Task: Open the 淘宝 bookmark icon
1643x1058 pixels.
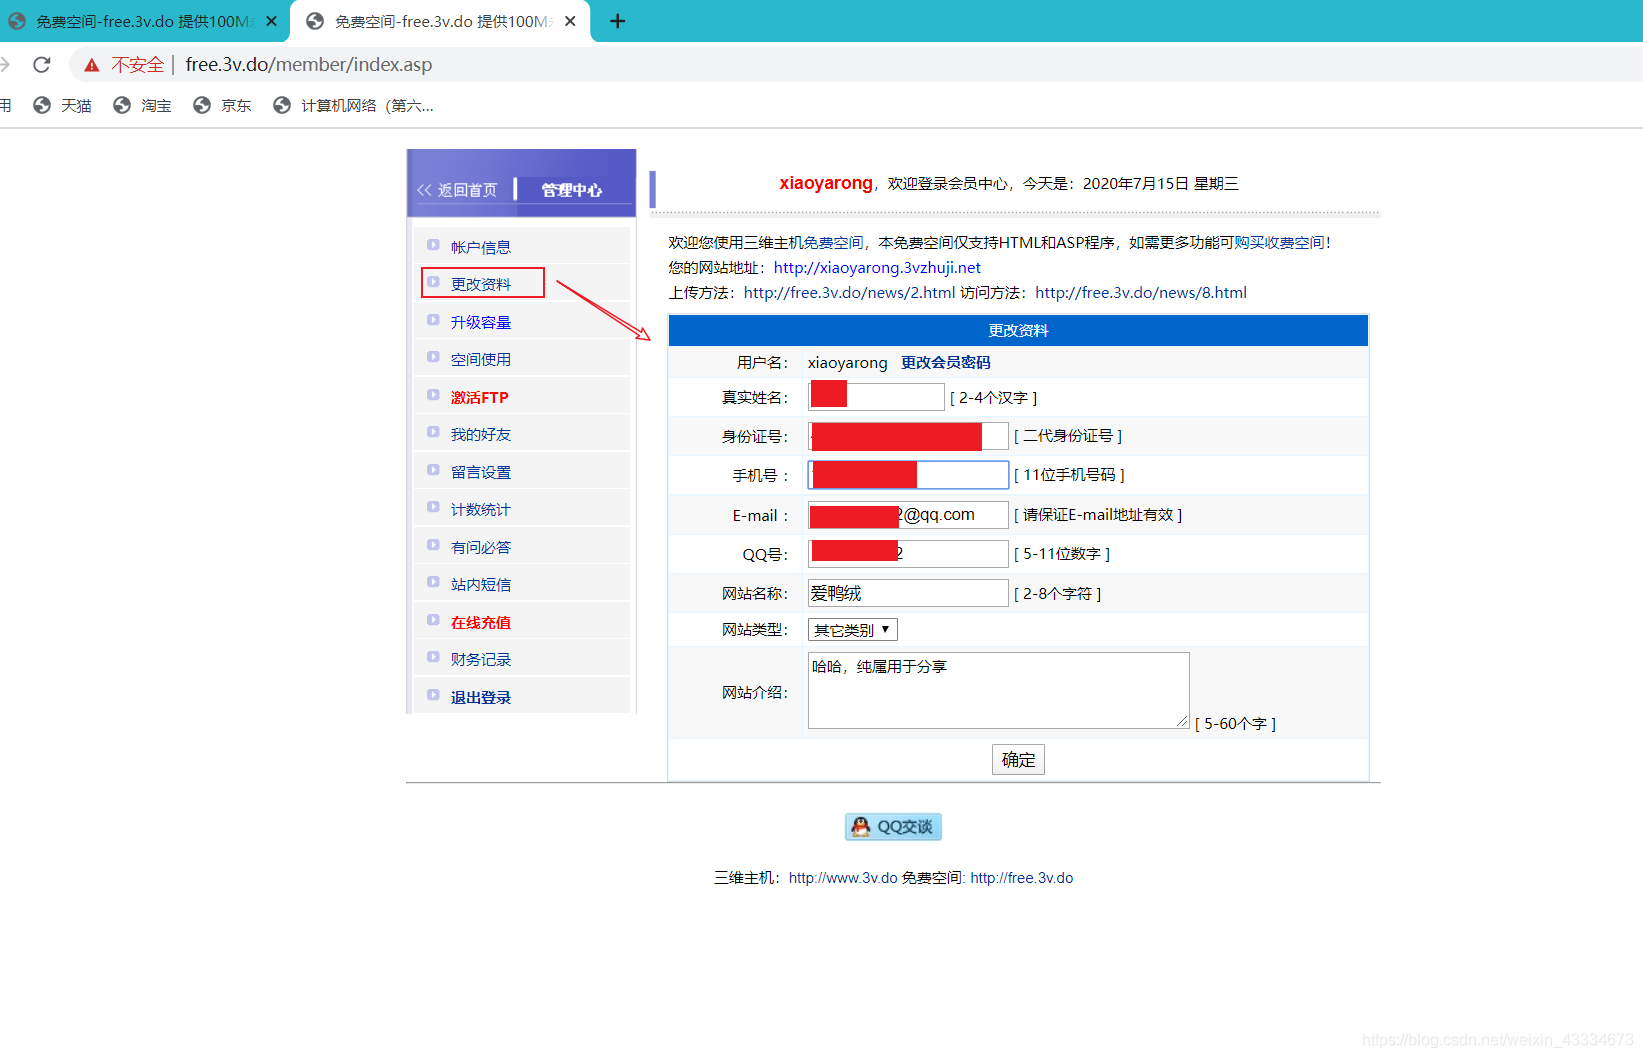Action: point(122,105)
